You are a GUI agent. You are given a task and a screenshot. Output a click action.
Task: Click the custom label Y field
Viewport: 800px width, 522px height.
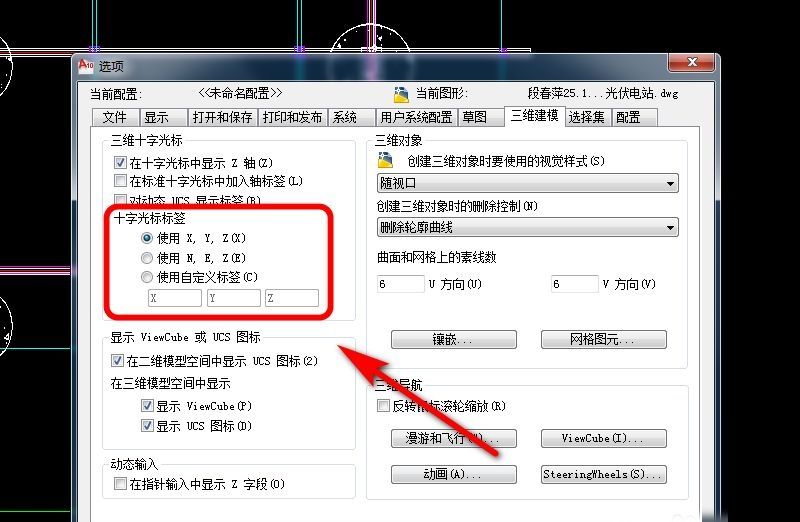click(x=234, y=298)
